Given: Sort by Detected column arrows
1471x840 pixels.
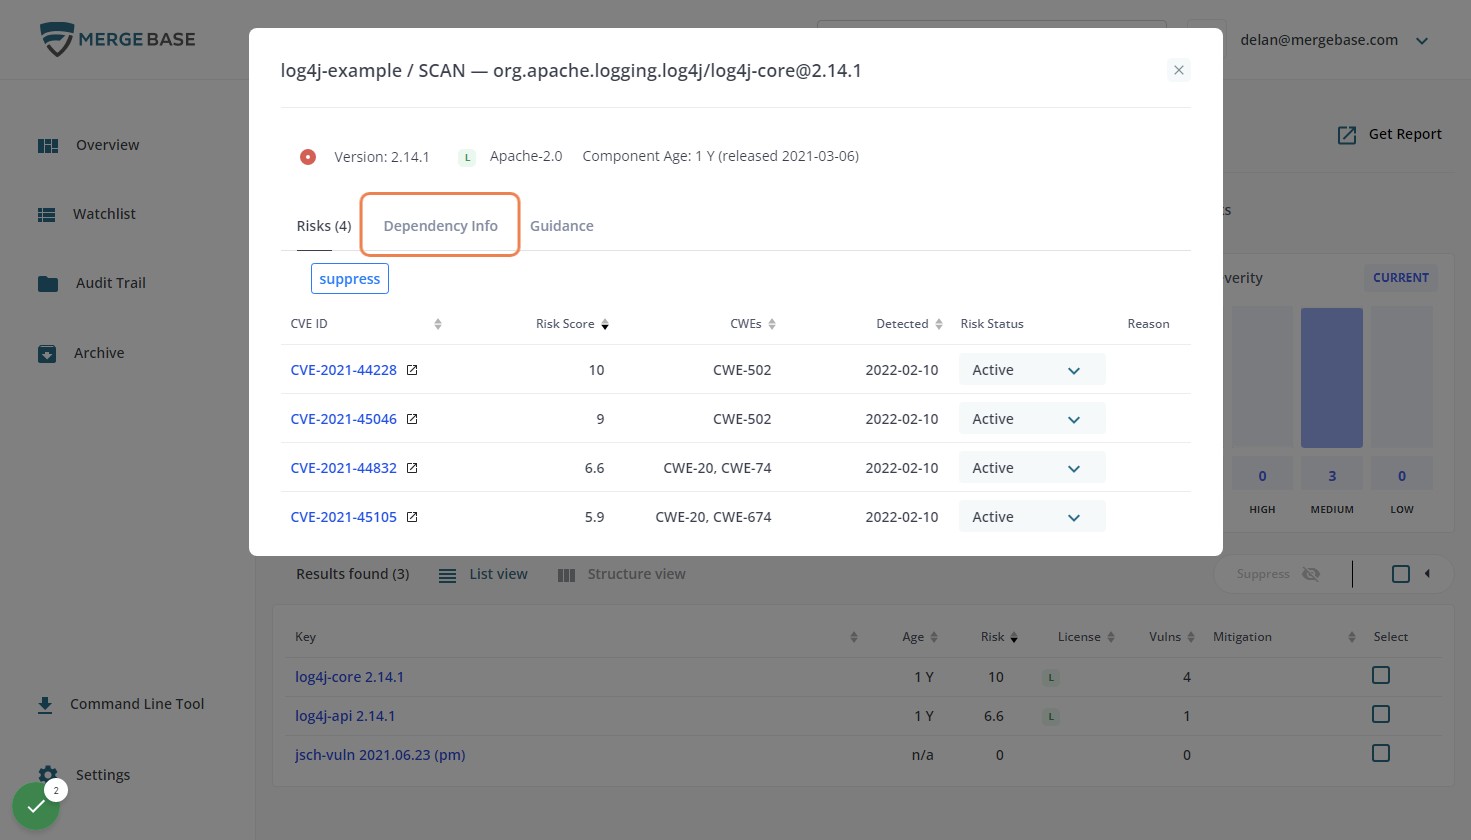Looking at the screenshot, I should coord(939,324).
